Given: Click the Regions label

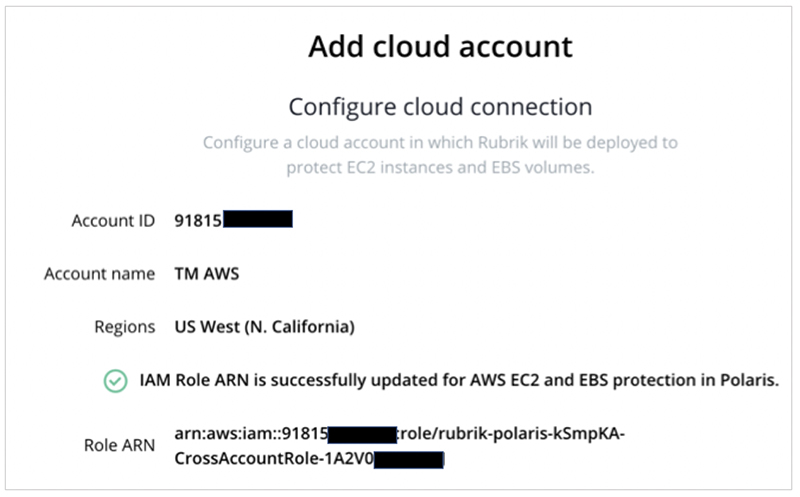Looking at the screenshot, I should point(124,327).
